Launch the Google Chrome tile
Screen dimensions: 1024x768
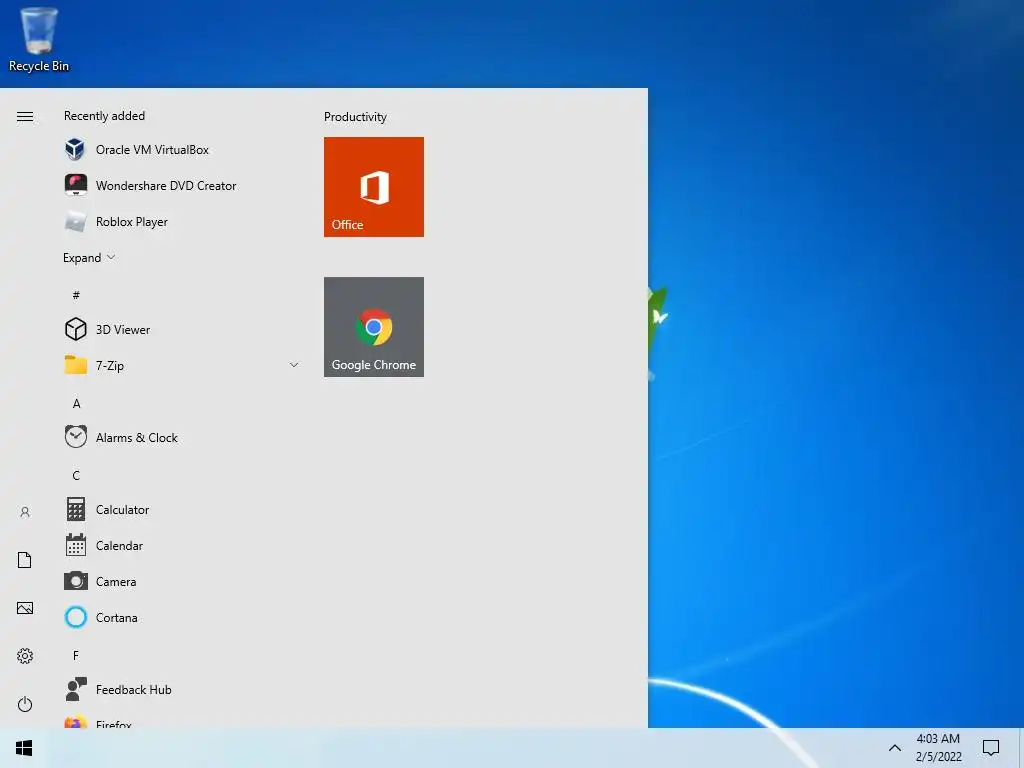pos(374,327)
